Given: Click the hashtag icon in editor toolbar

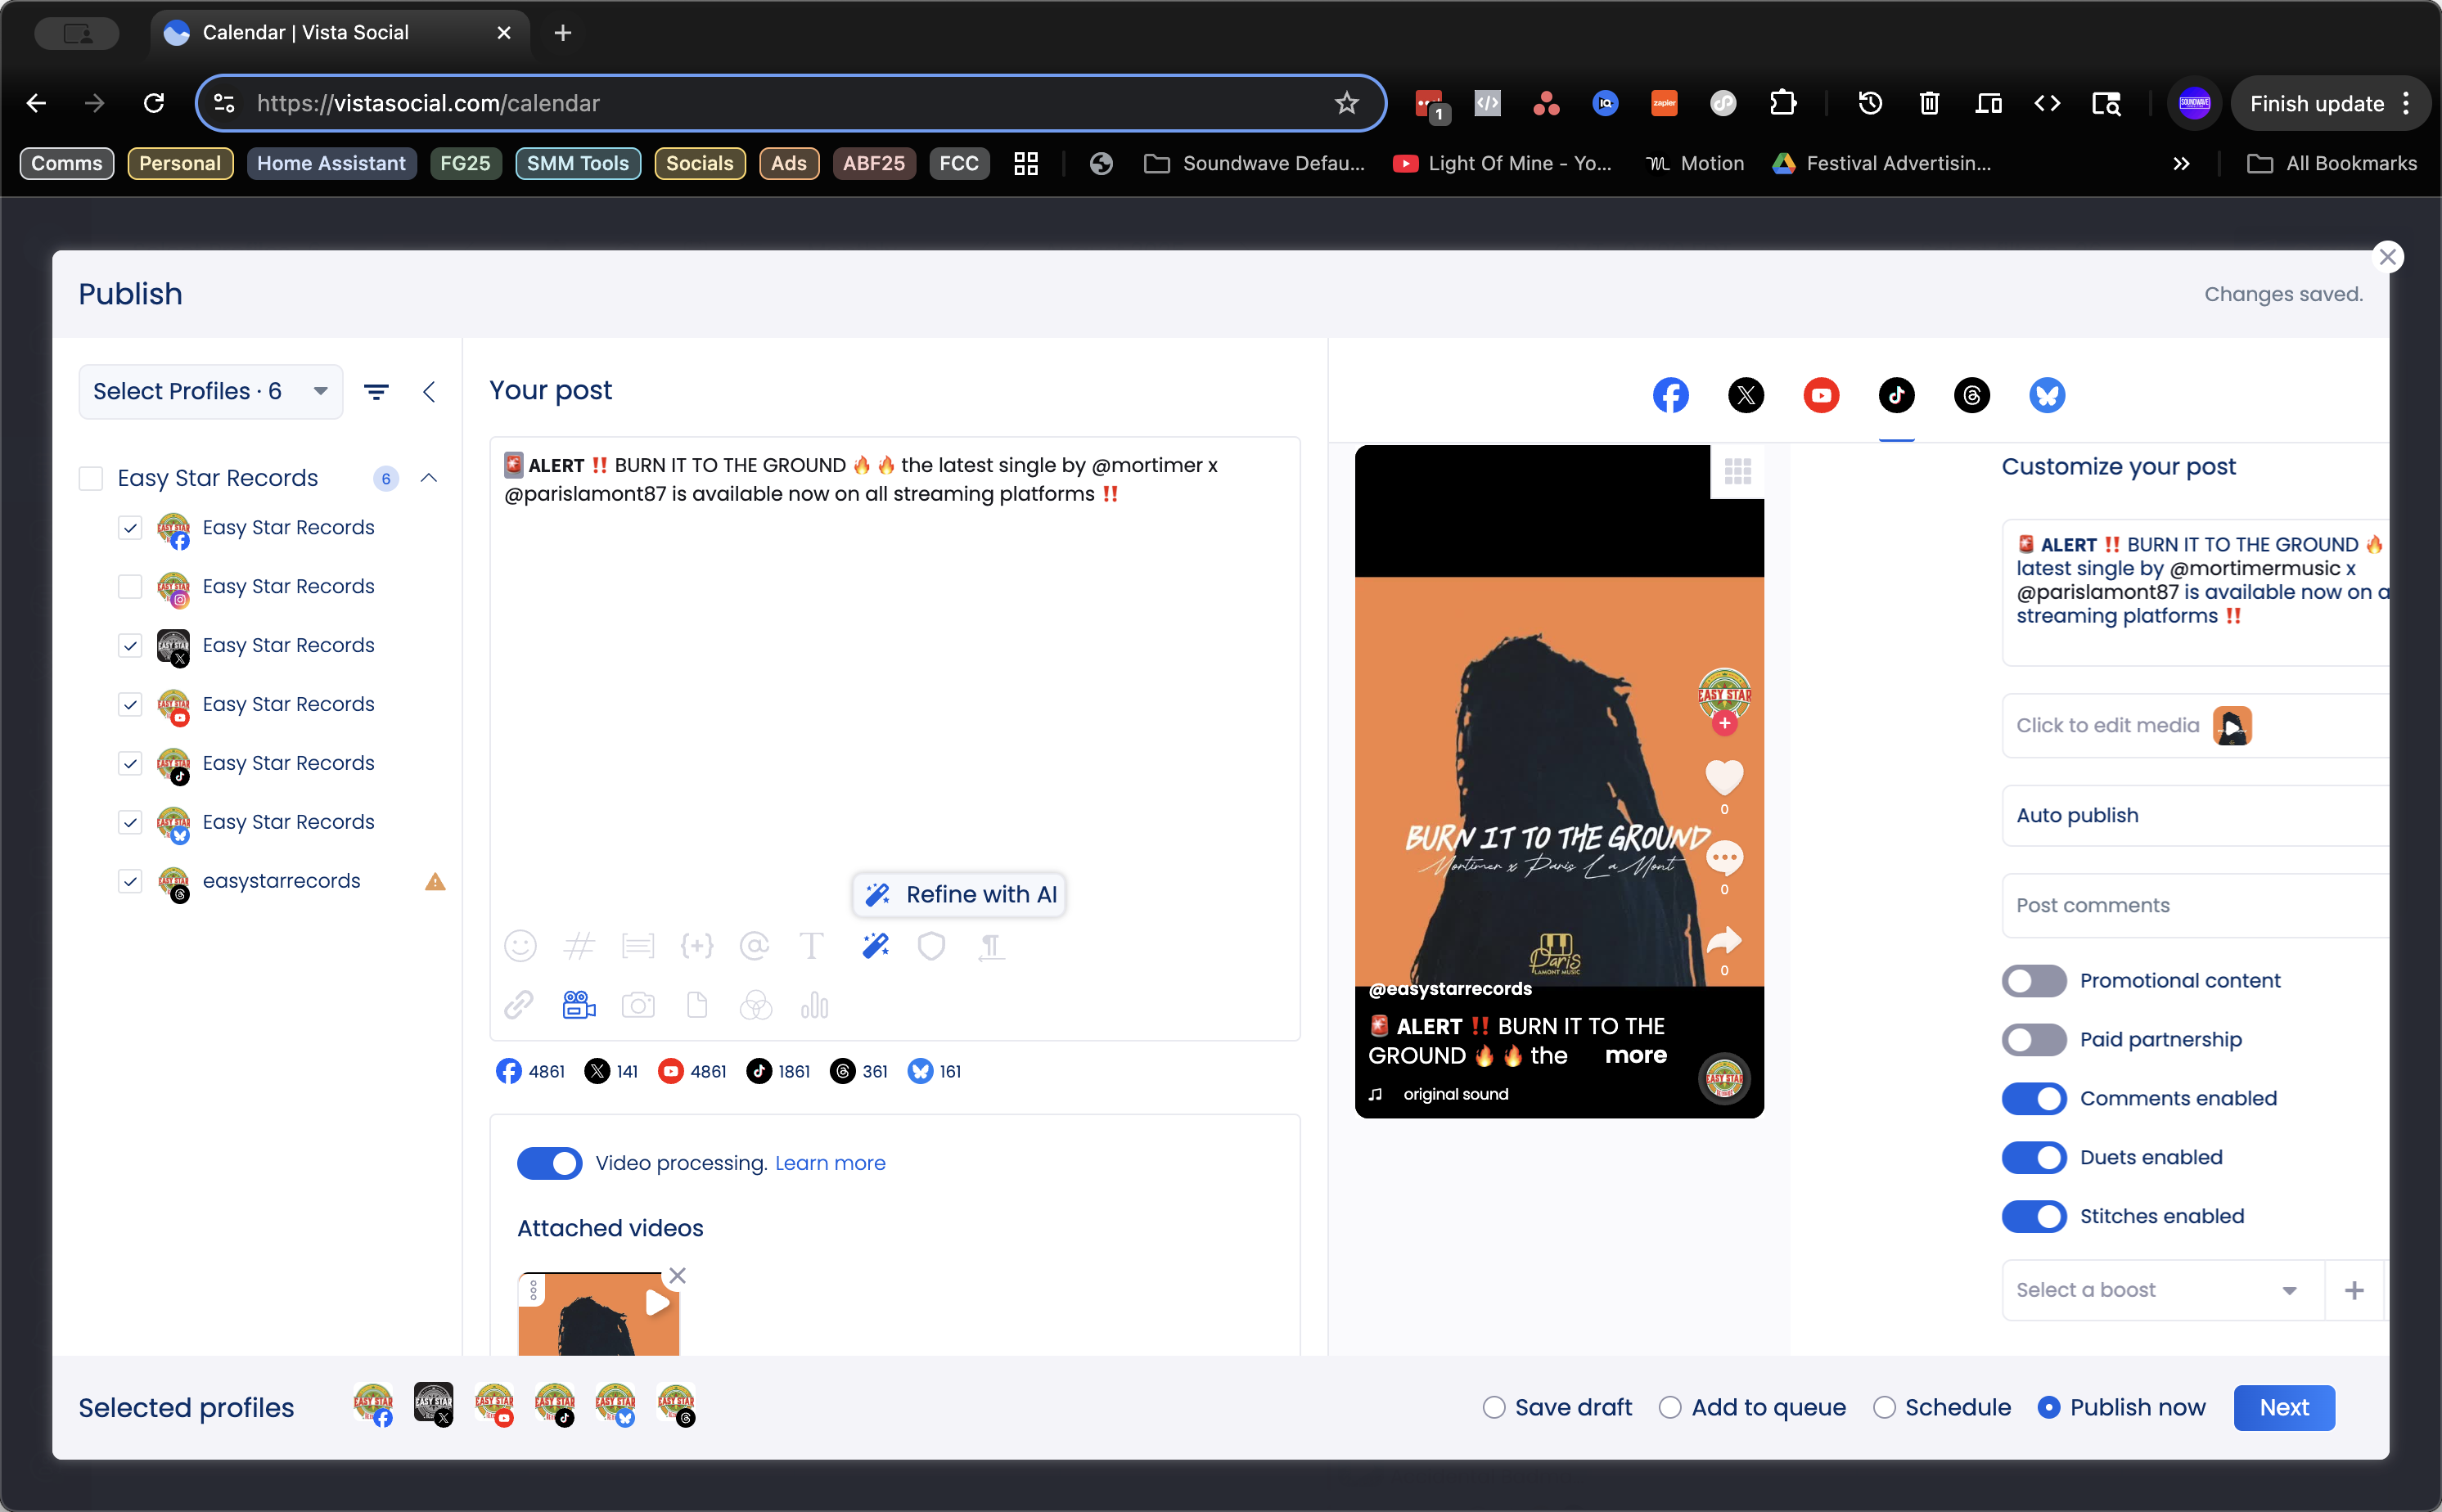Looking at the screenshot, I should [x=579, y=946].
